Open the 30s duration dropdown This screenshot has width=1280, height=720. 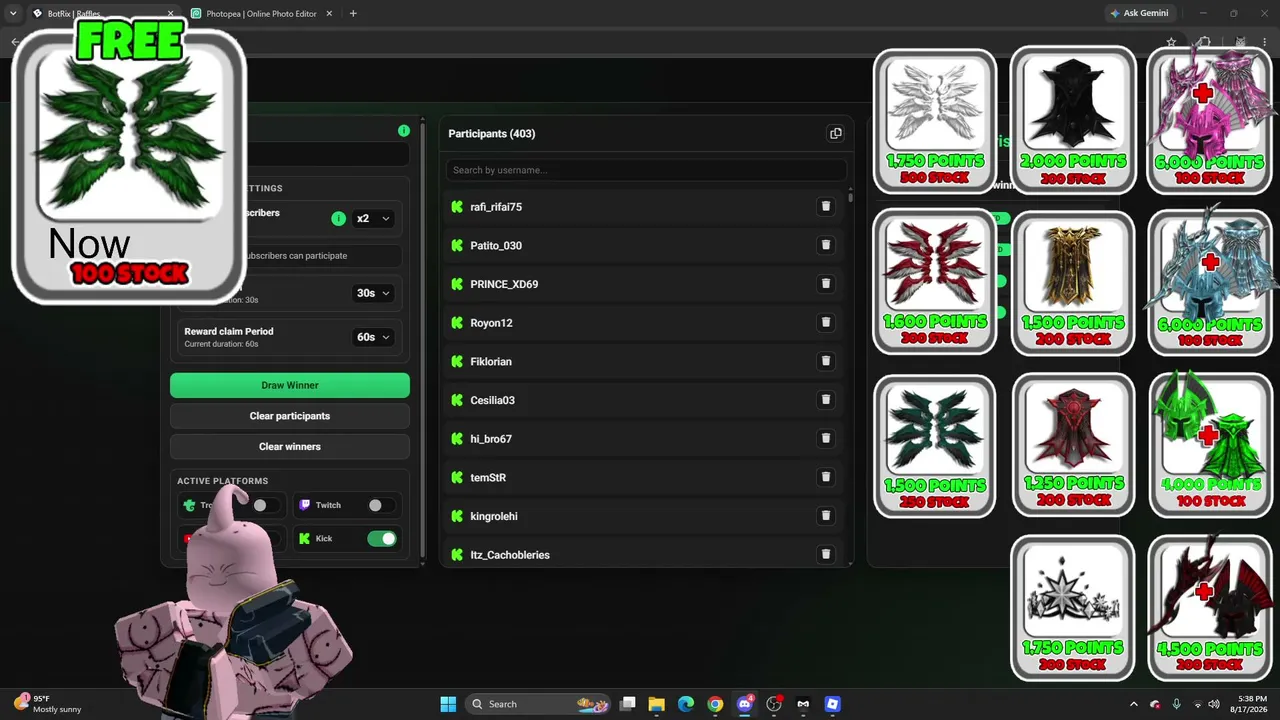tap(373, 293)
